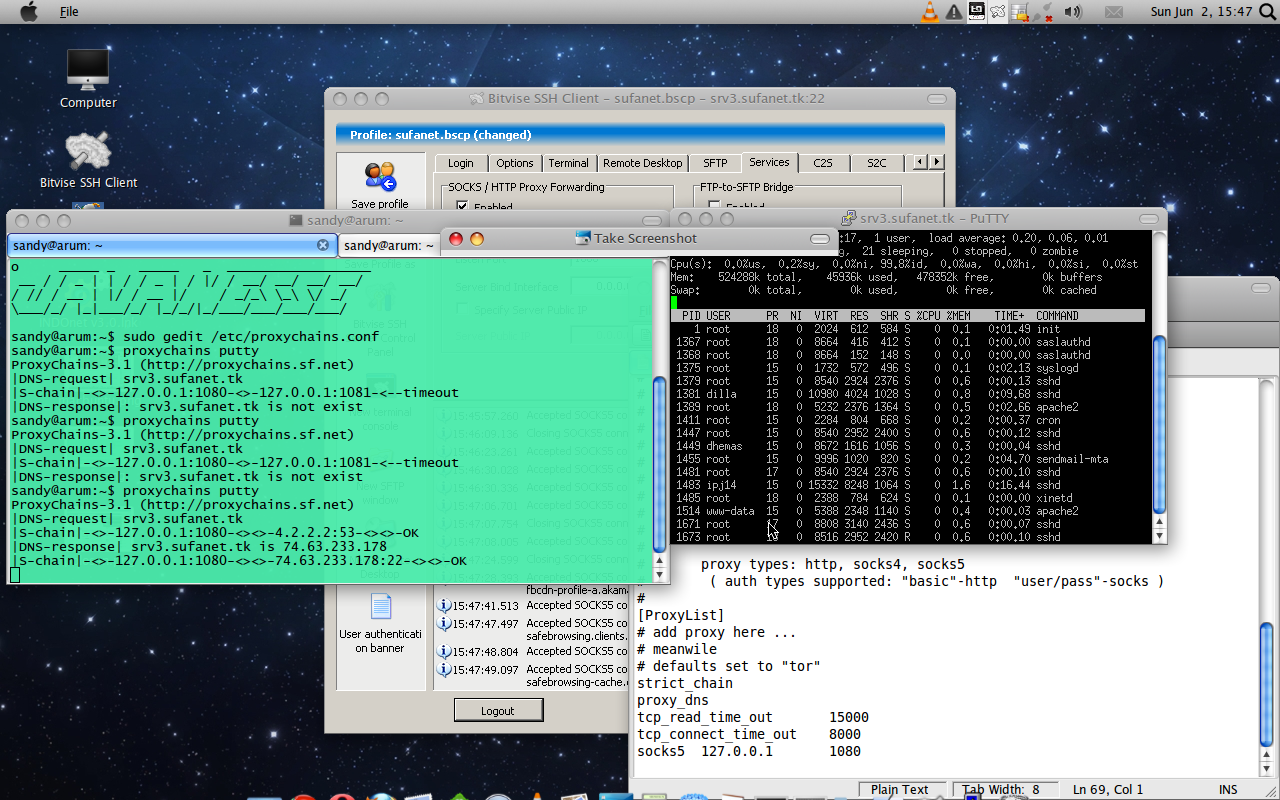Open the Apple menu logo
1280x800 pixels.
point(29,12)
